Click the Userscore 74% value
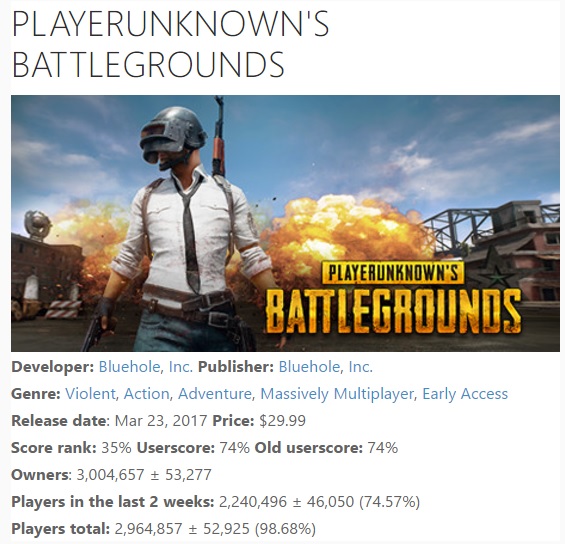The image size is (565, 544). click(235, 447)
